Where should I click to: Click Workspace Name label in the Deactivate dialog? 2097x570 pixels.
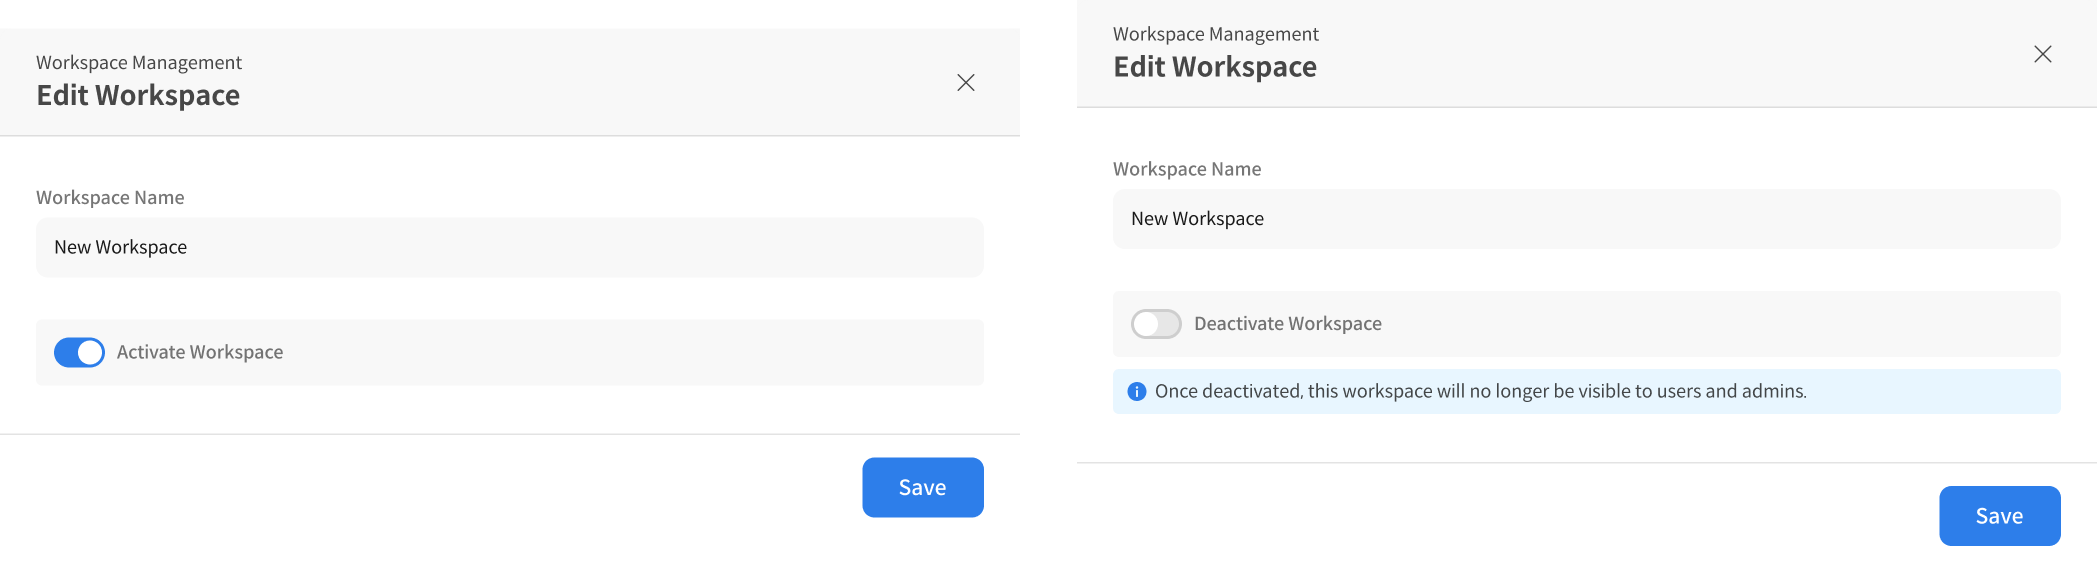tap(1187, 169)
